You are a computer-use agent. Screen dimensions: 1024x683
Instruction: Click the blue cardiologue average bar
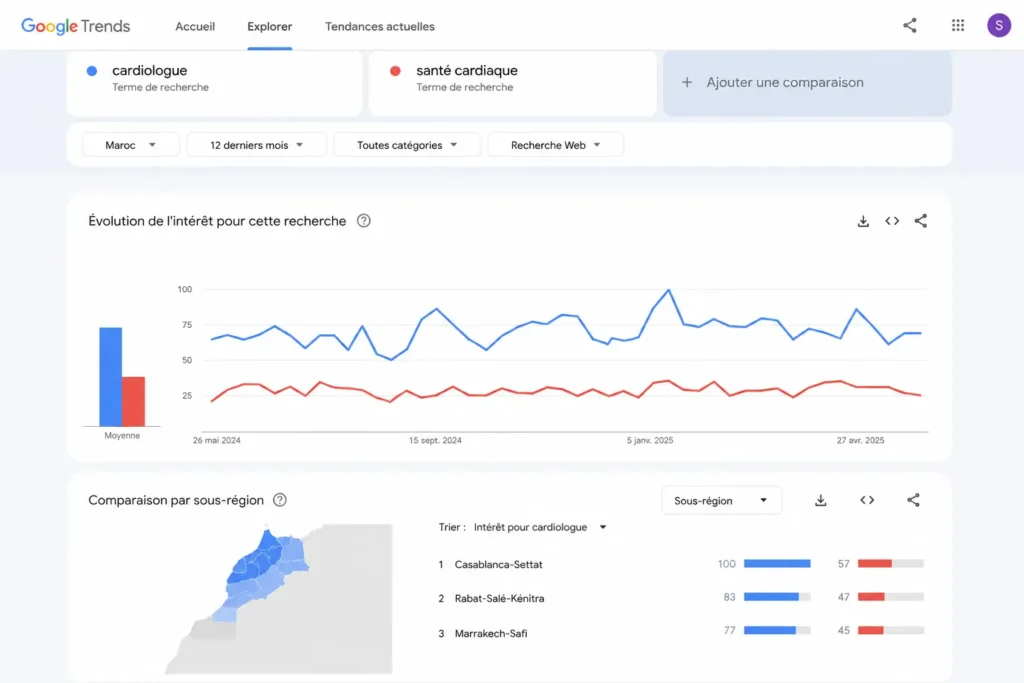[110, 377]
